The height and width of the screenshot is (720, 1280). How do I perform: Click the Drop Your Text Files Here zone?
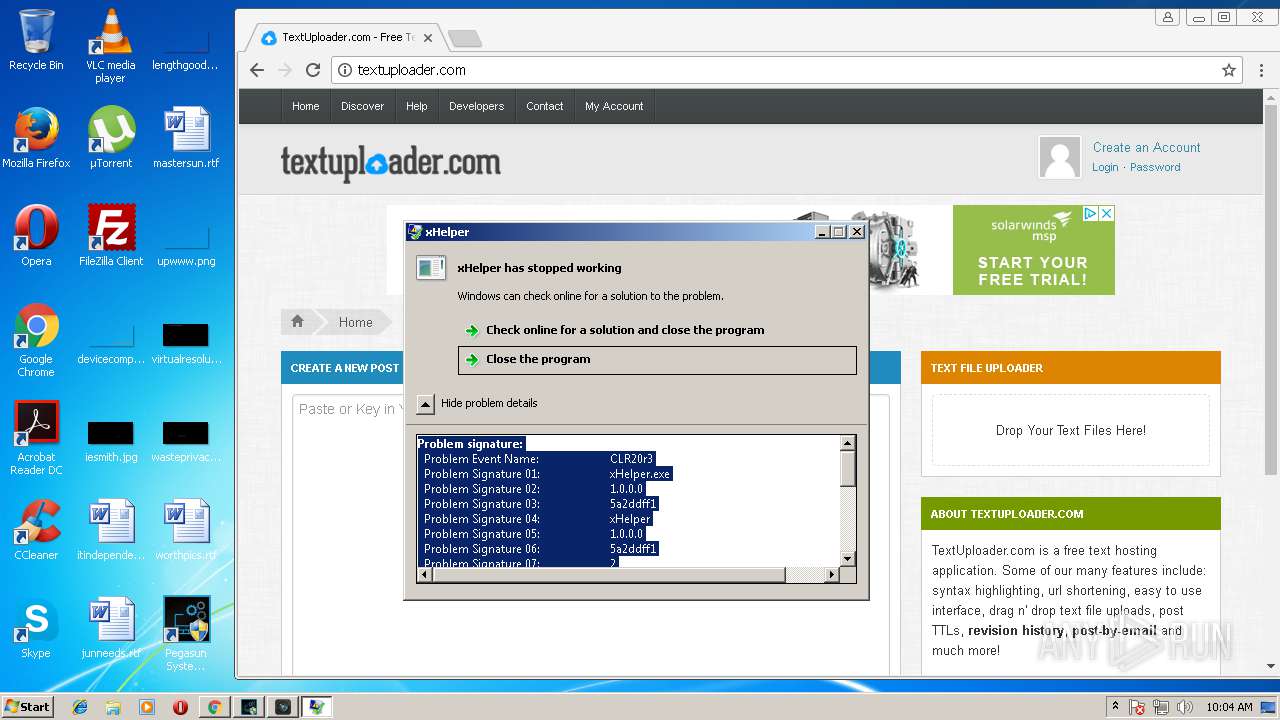1071,430
